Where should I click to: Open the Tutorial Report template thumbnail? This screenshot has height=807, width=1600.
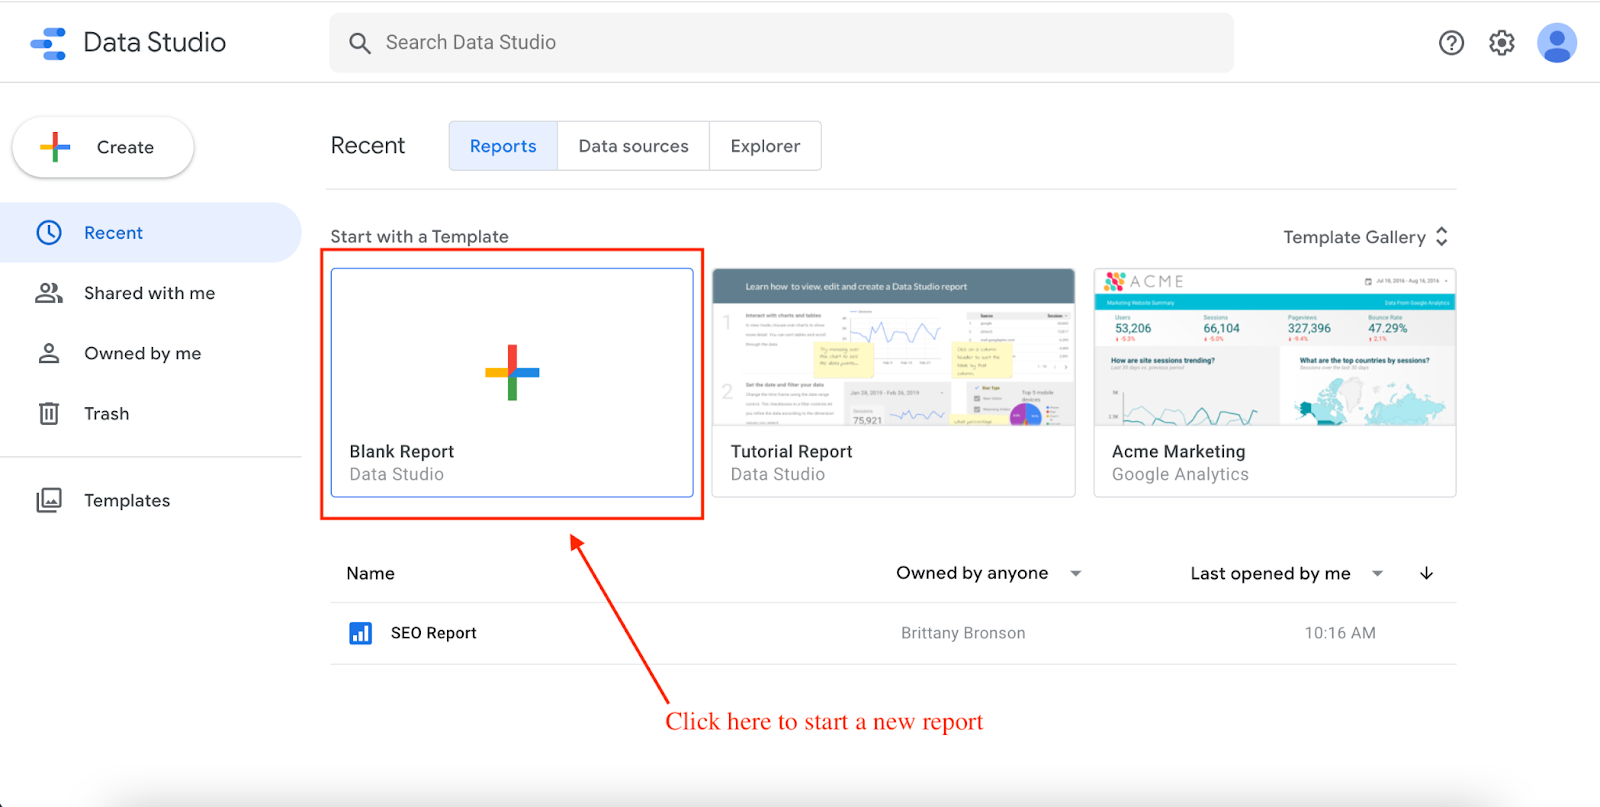(893, 350)
